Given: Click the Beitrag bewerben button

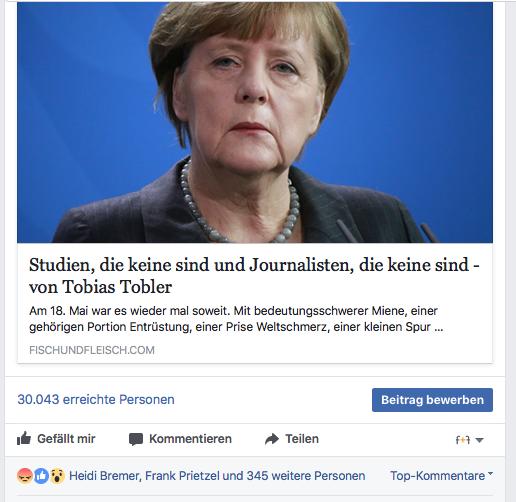Looking at the screenshot, I should coord(432,400).
